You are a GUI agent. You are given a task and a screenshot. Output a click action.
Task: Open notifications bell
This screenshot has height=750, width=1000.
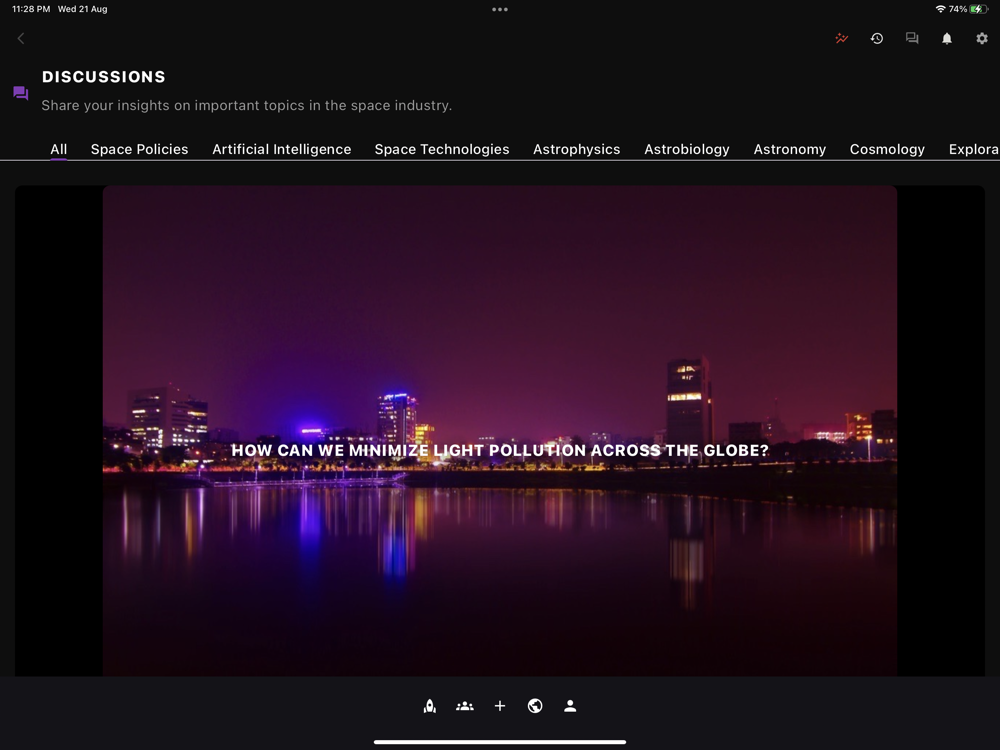(947, 38)
